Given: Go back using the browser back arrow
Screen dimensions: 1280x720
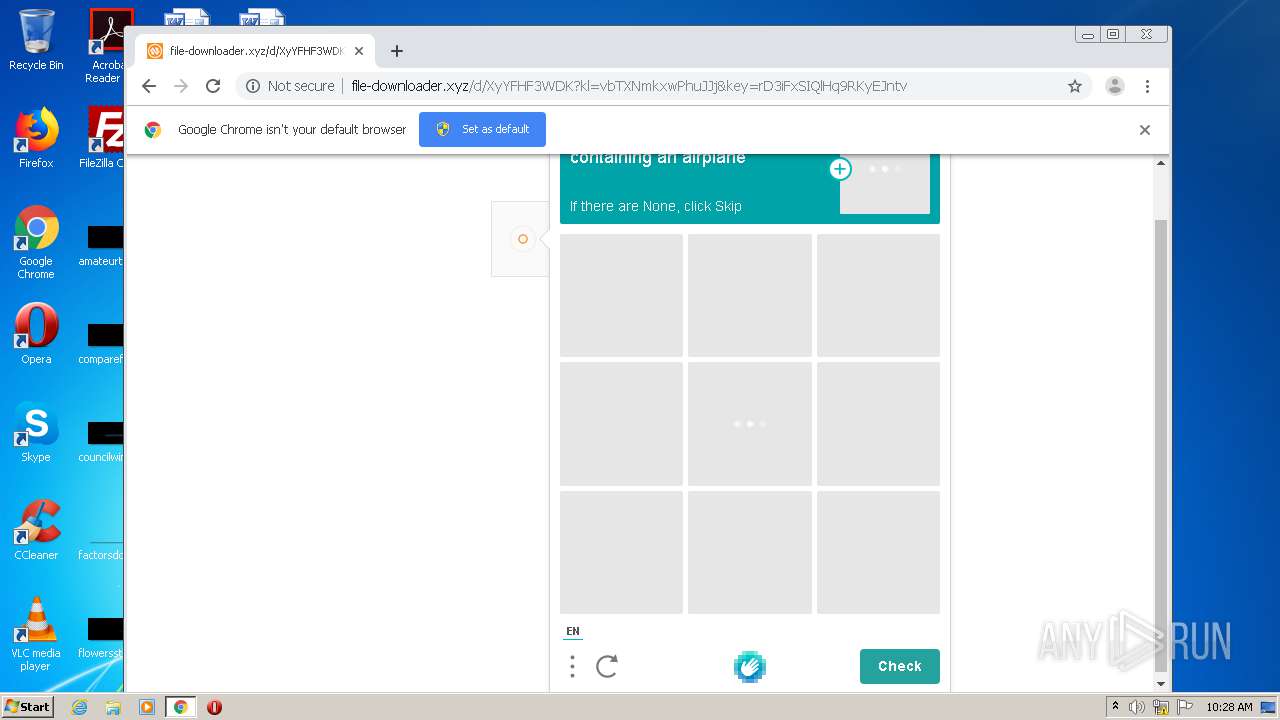Looking at the screenshot, I should pyautogui.click(x=149, y=86).
